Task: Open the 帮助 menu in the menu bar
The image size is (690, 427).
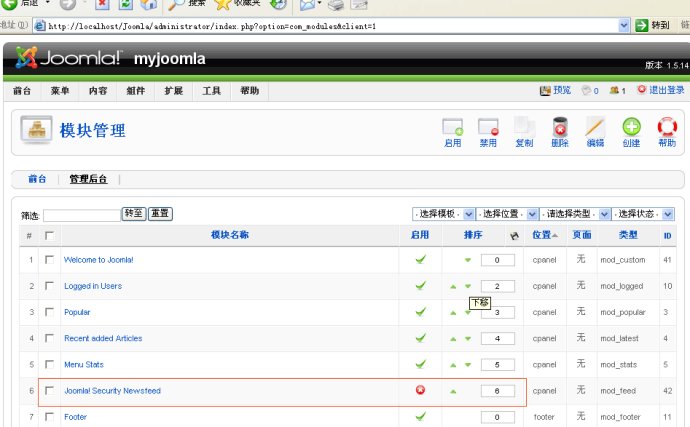Action: click(x=250, y=91)
